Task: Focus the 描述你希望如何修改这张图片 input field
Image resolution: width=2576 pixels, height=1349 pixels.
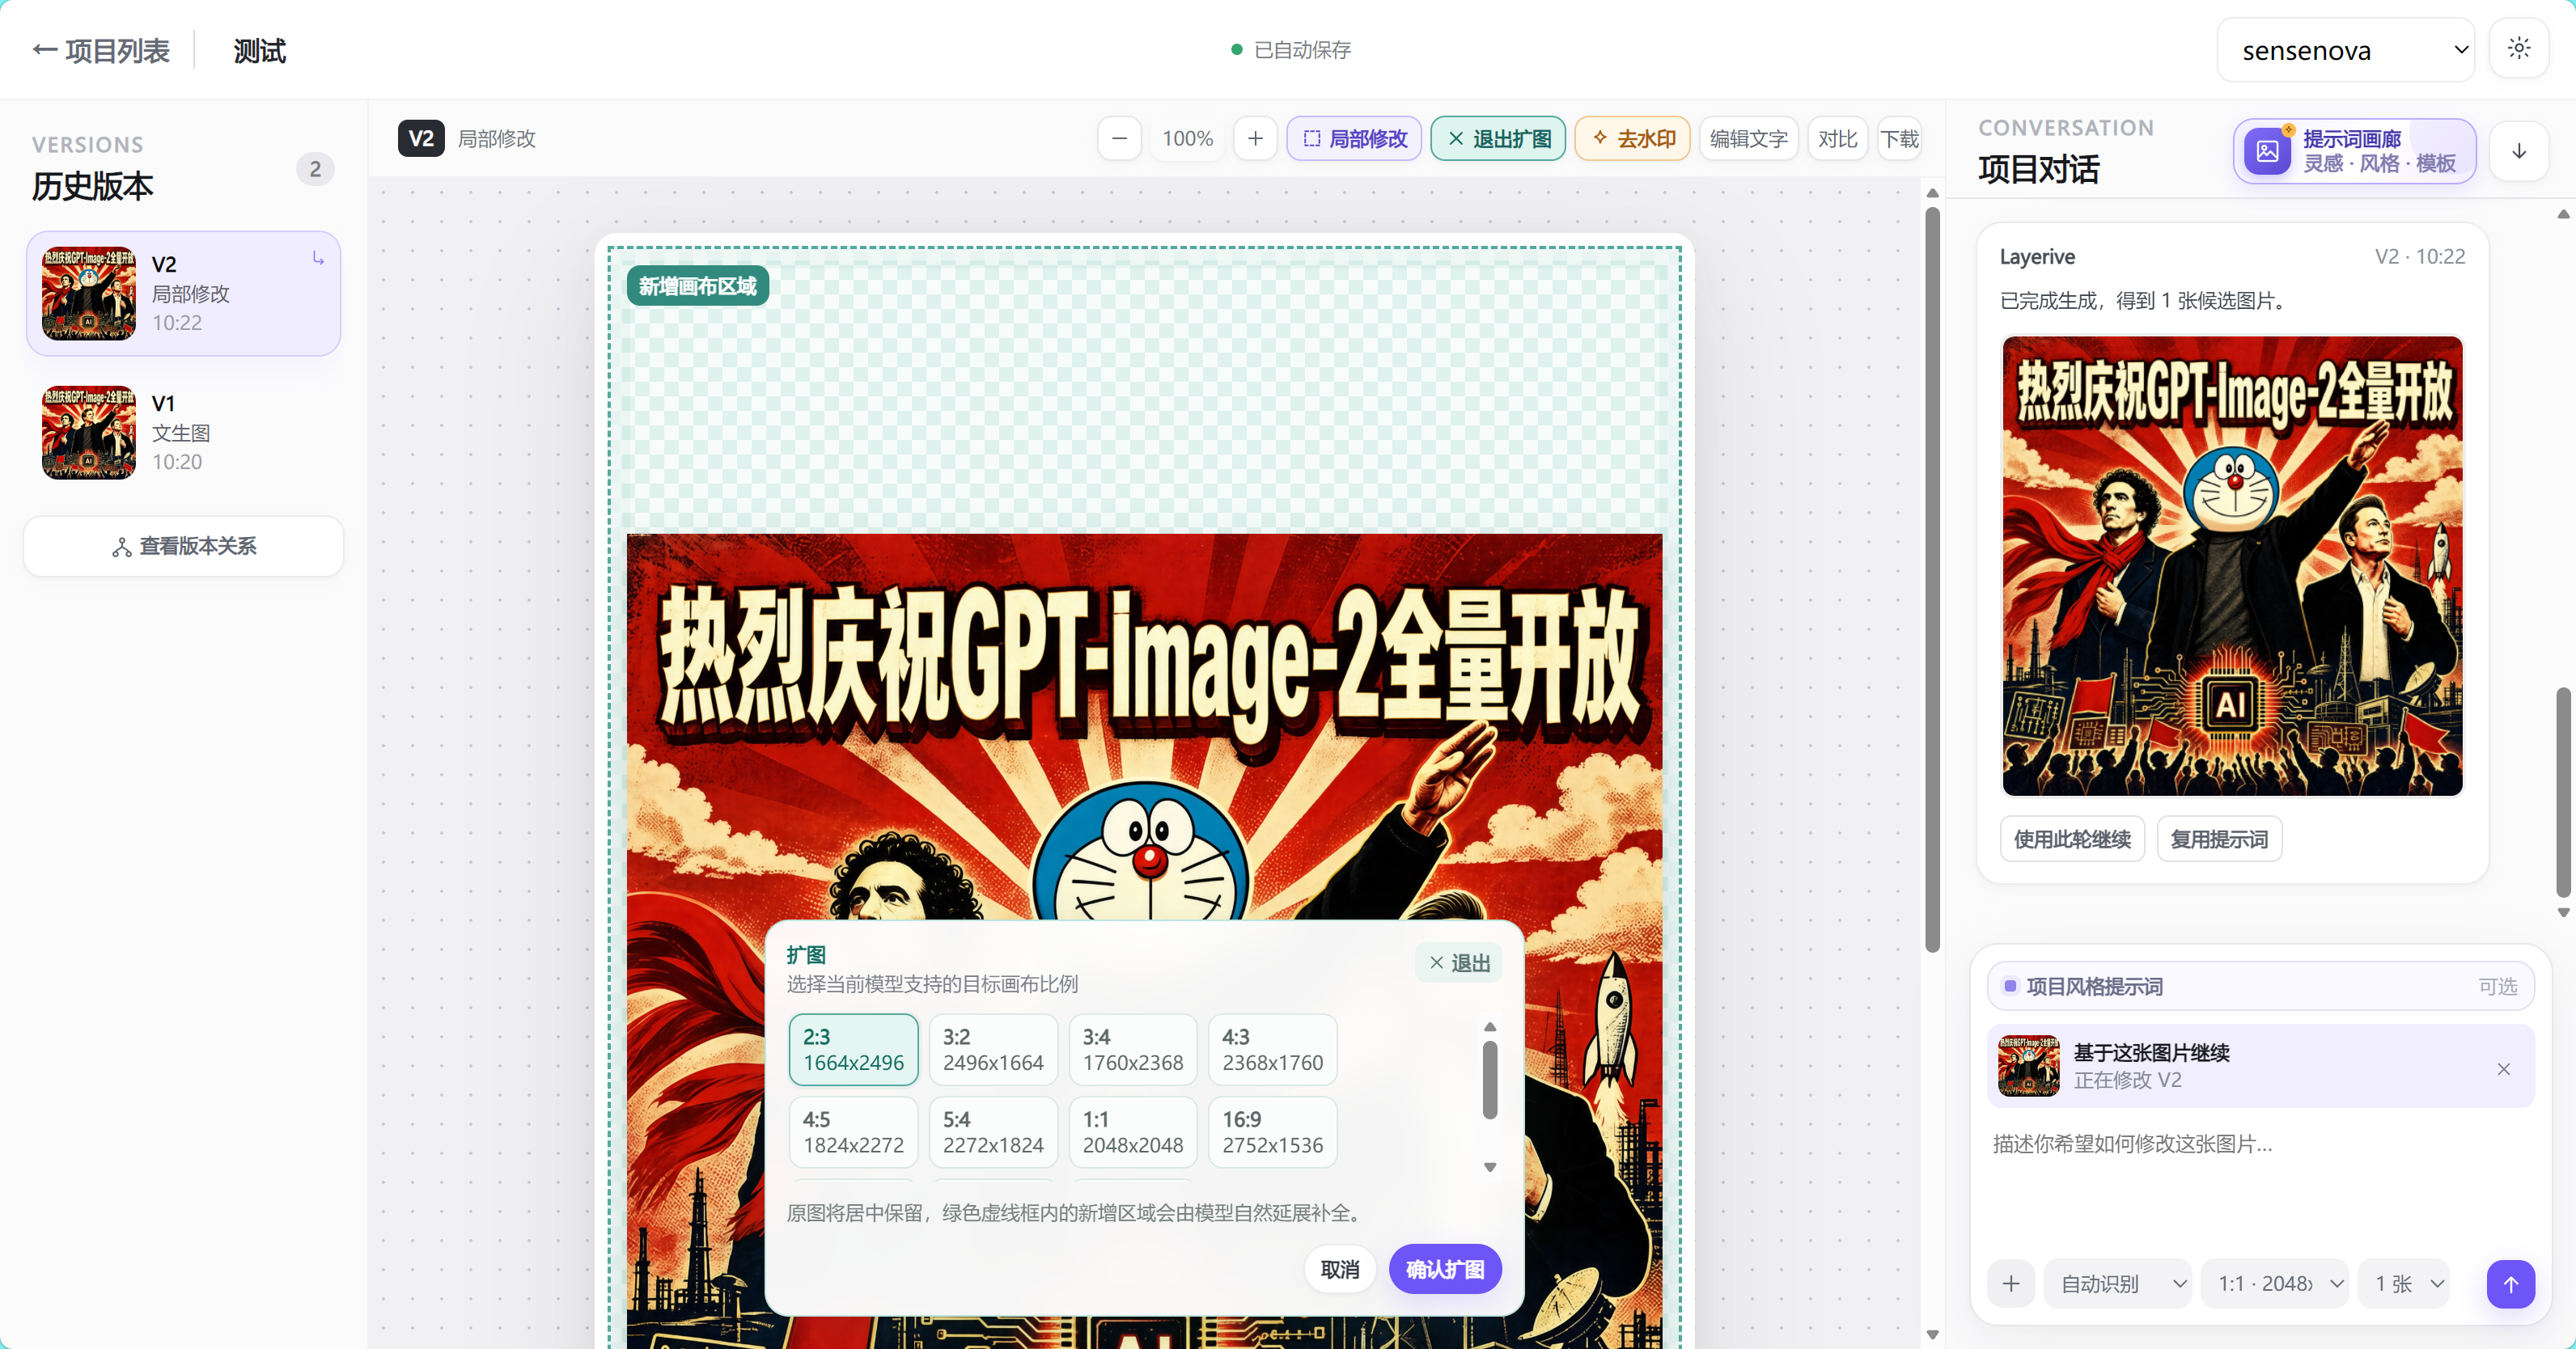Action: [x=2260, y=1185]
